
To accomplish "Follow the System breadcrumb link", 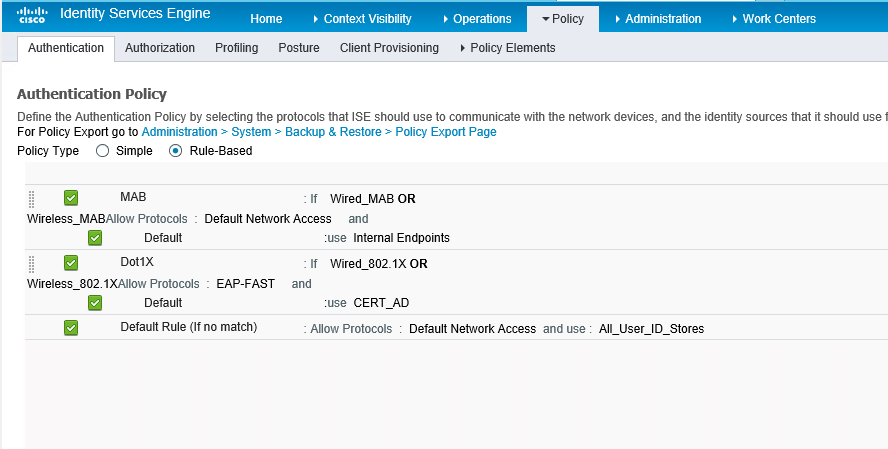I will tap(251, 132).
